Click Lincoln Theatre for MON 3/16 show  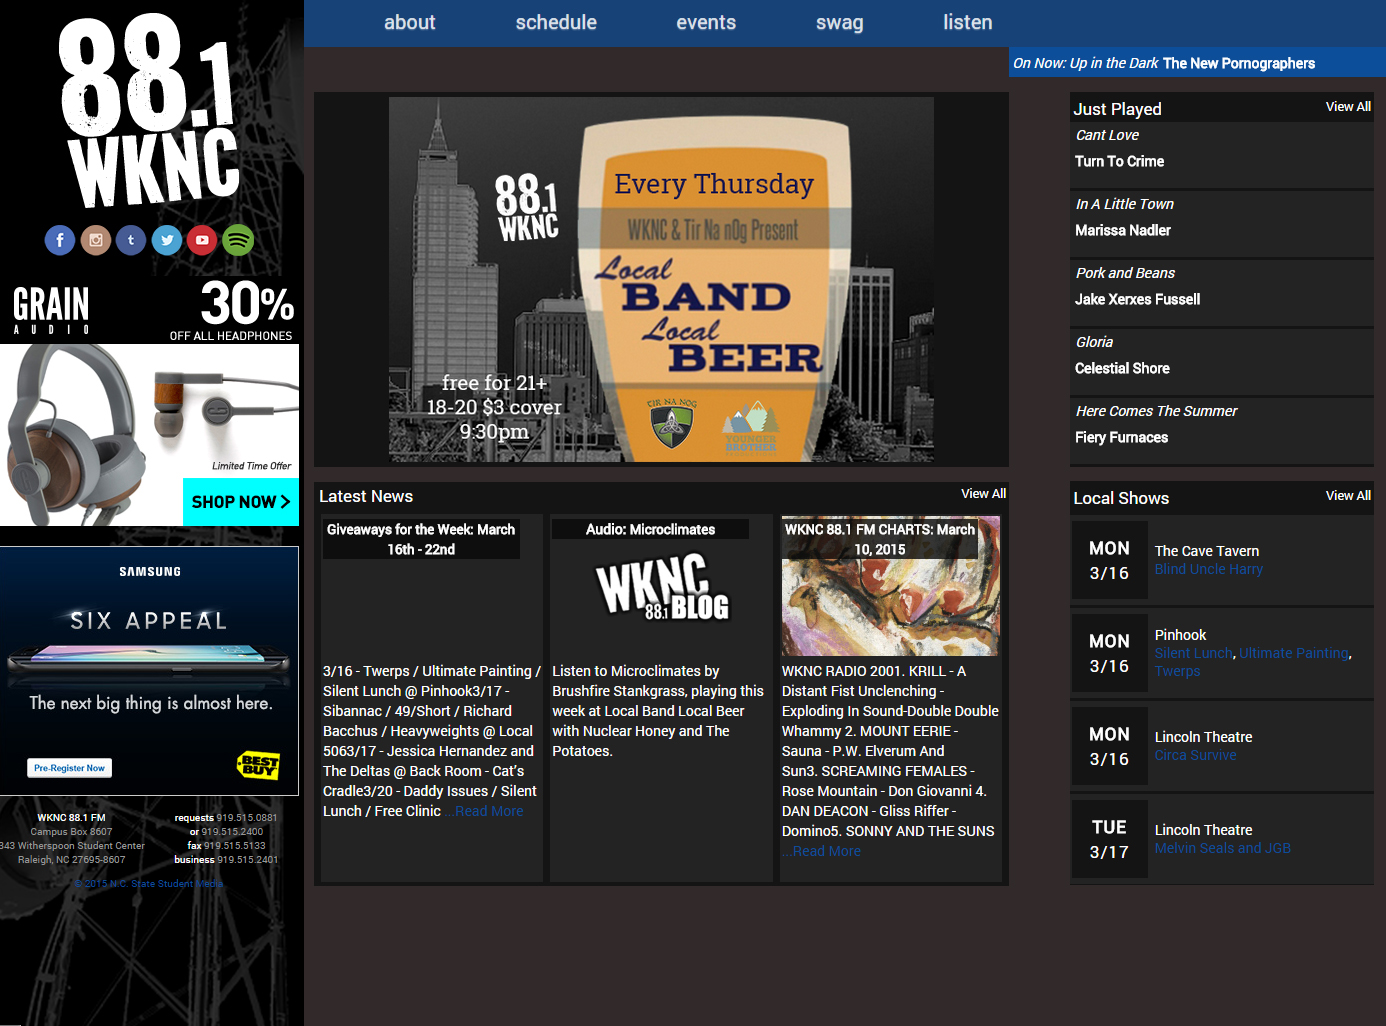(x=1203, y=737)
